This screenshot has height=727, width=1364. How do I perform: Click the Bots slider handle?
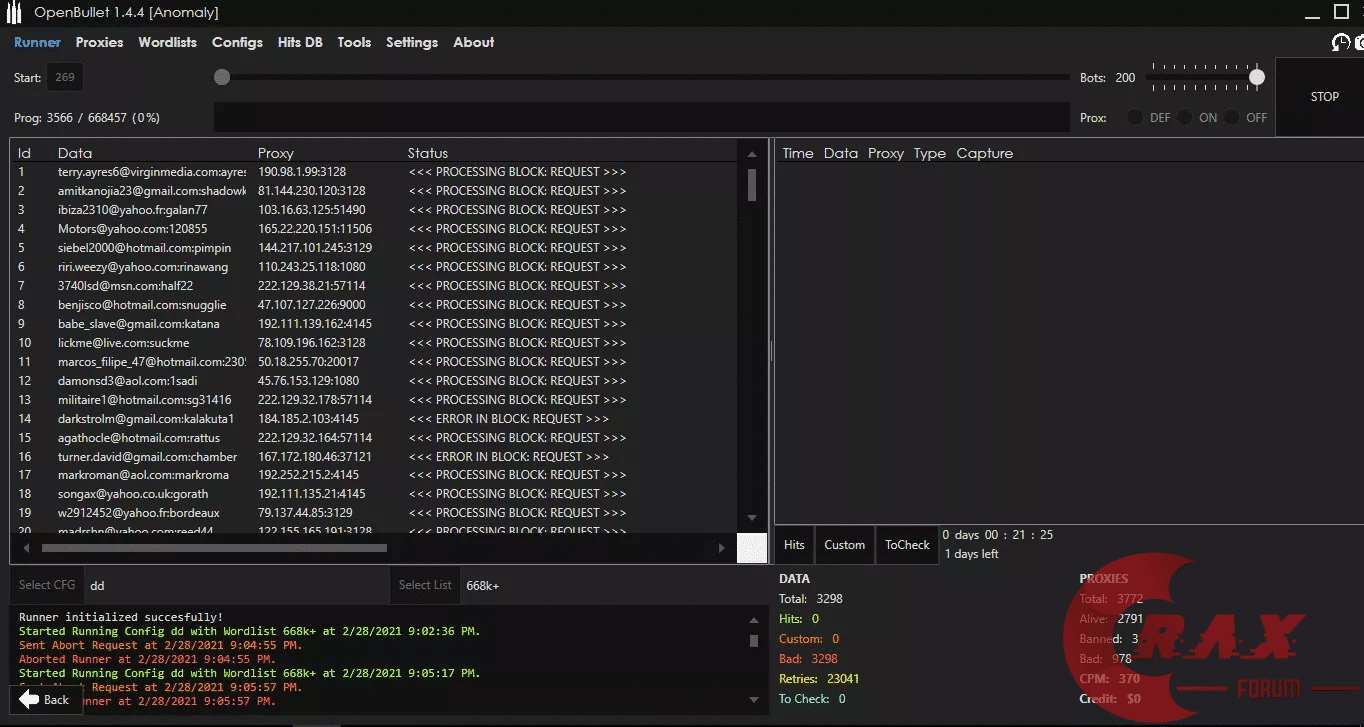[x=1257, y=77]
